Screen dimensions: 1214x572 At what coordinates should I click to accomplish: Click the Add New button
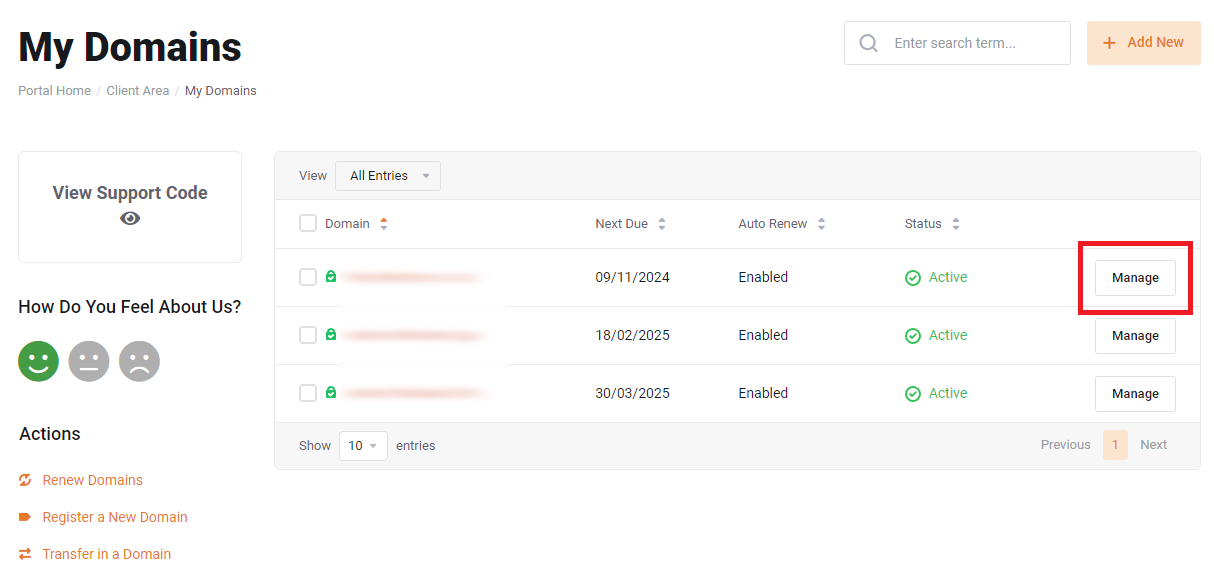pyautogui.click(x=1144, y=43)
